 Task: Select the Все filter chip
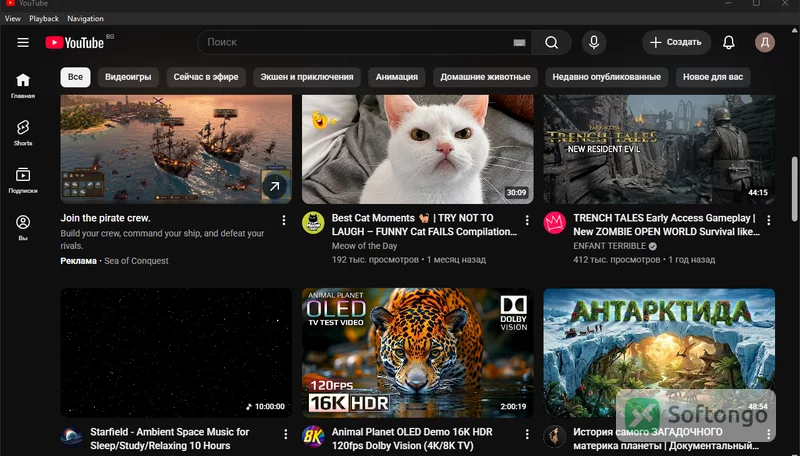(75, 77)
